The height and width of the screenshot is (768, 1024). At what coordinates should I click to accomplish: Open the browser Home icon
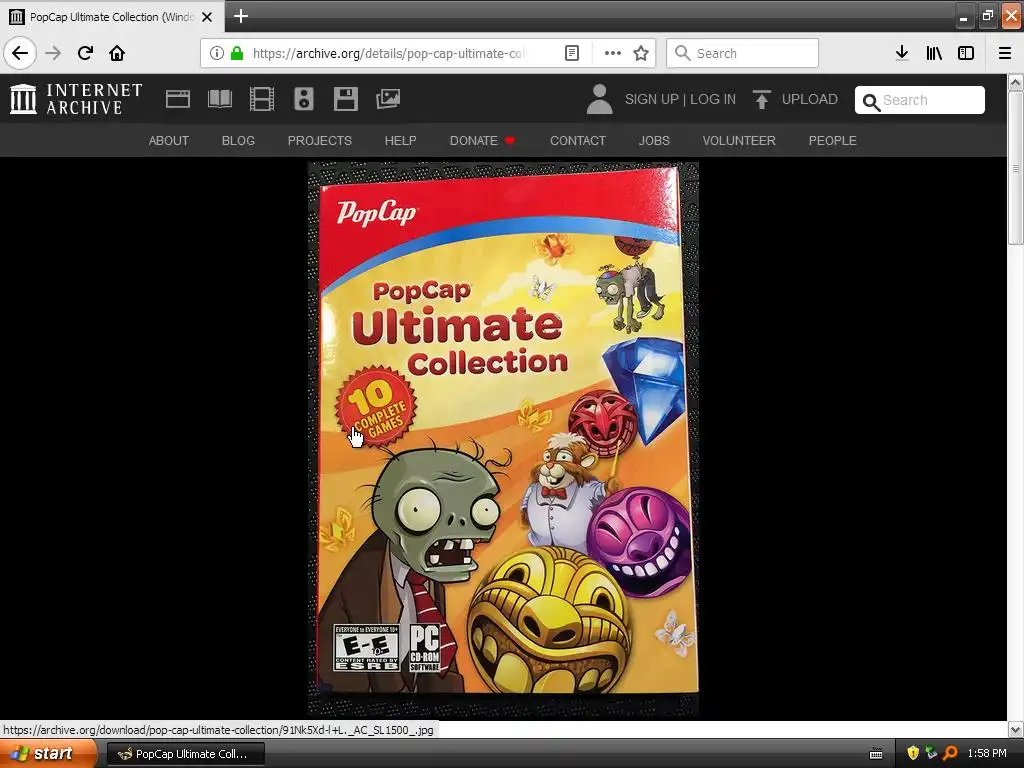pos(117,53)
